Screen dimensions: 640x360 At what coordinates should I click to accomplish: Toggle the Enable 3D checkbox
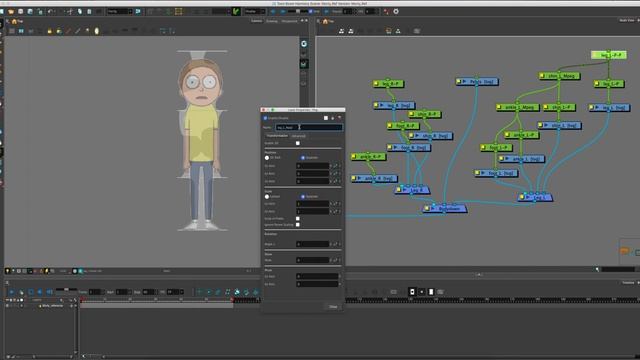click(298, 143)
